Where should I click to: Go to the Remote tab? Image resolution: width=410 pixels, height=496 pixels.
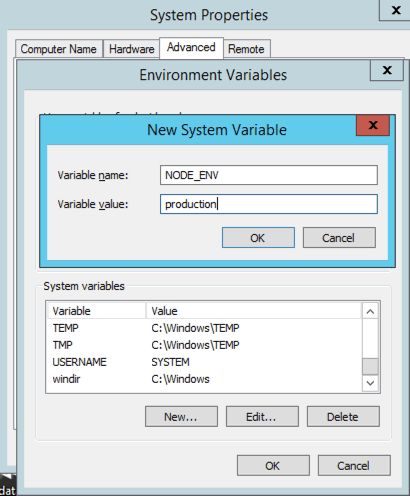tap(246, 49)
